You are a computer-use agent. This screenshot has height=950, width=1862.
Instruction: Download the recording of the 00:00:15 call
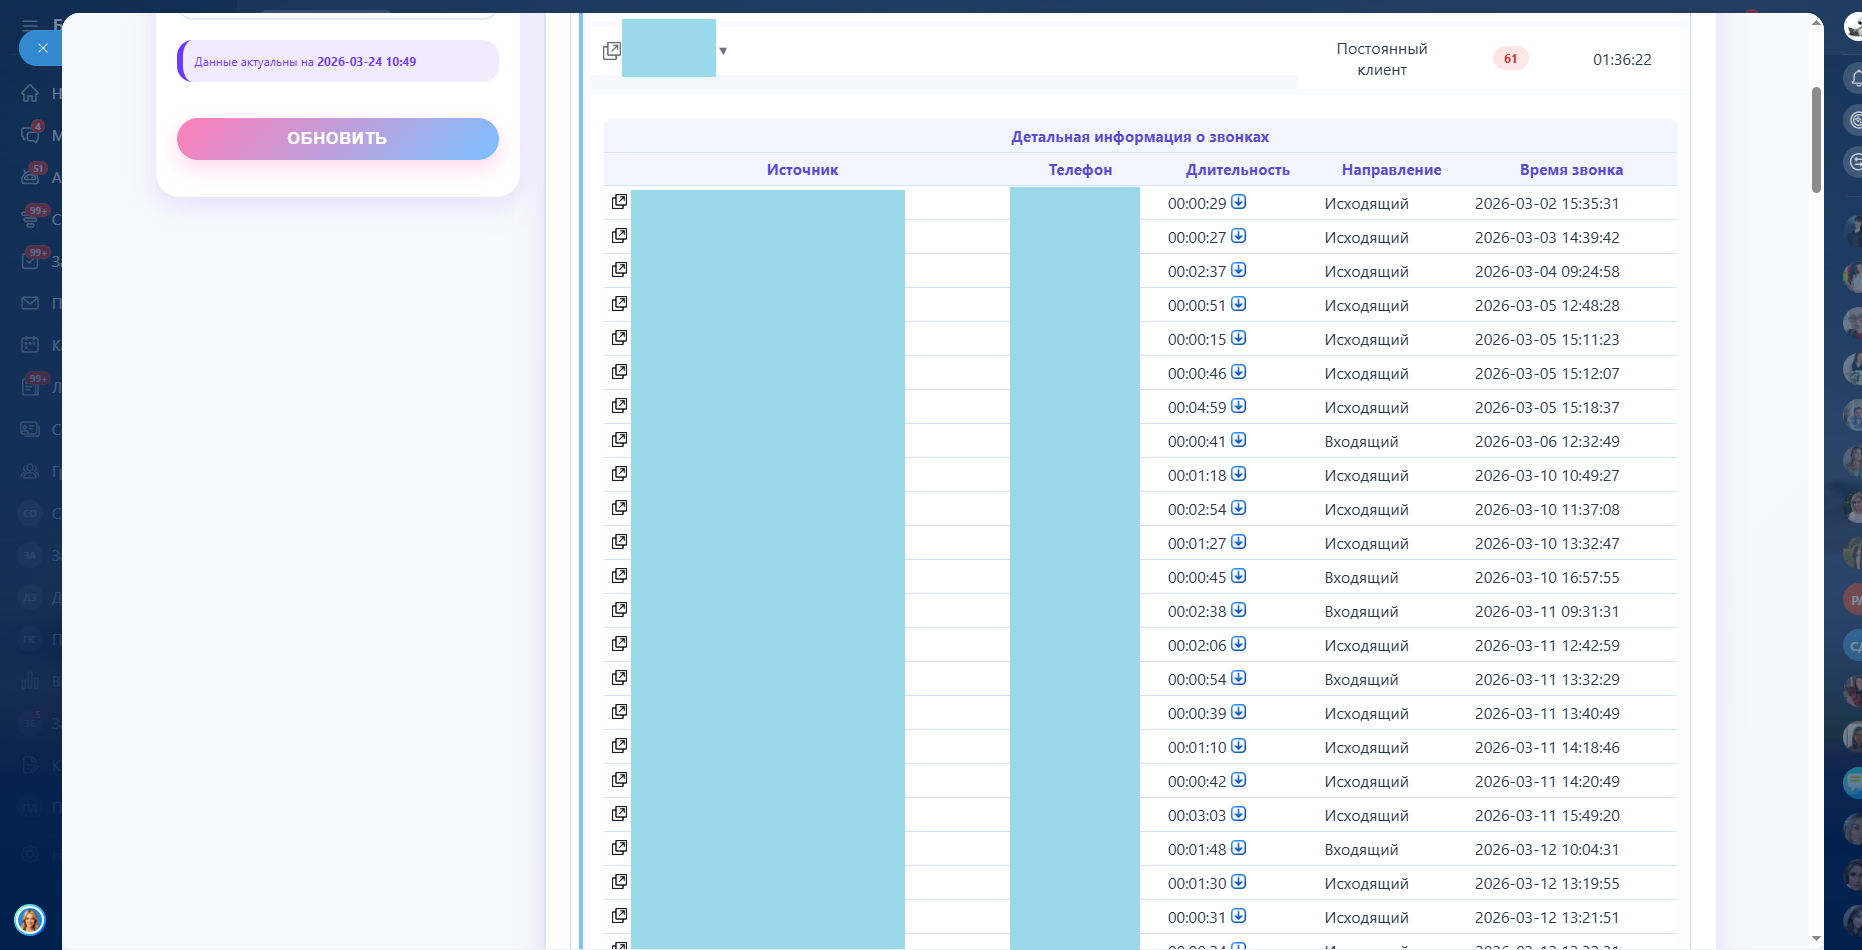[1239, 338]
